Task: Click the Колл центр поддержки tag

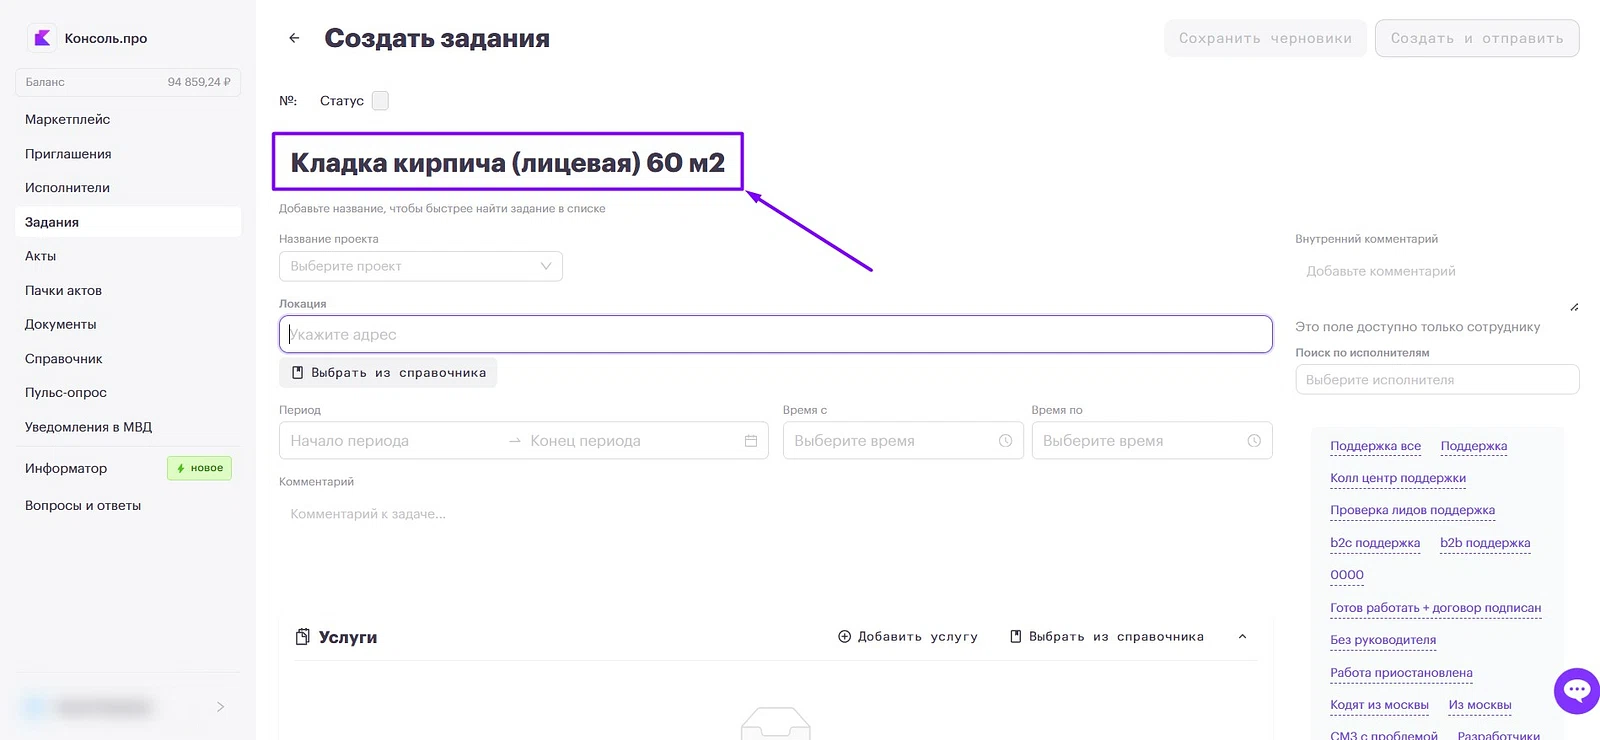Action: click(x=1398, y=478)
